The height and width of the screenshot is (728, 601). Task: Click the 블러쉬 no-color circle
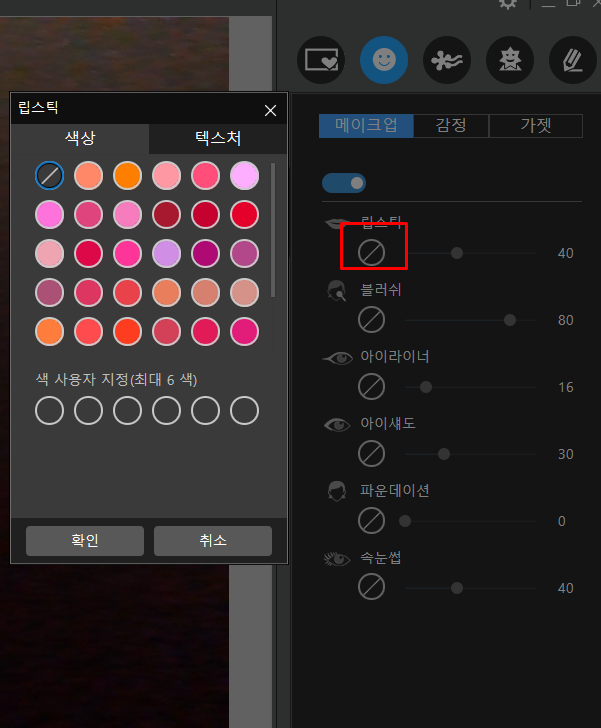(372, 320)
